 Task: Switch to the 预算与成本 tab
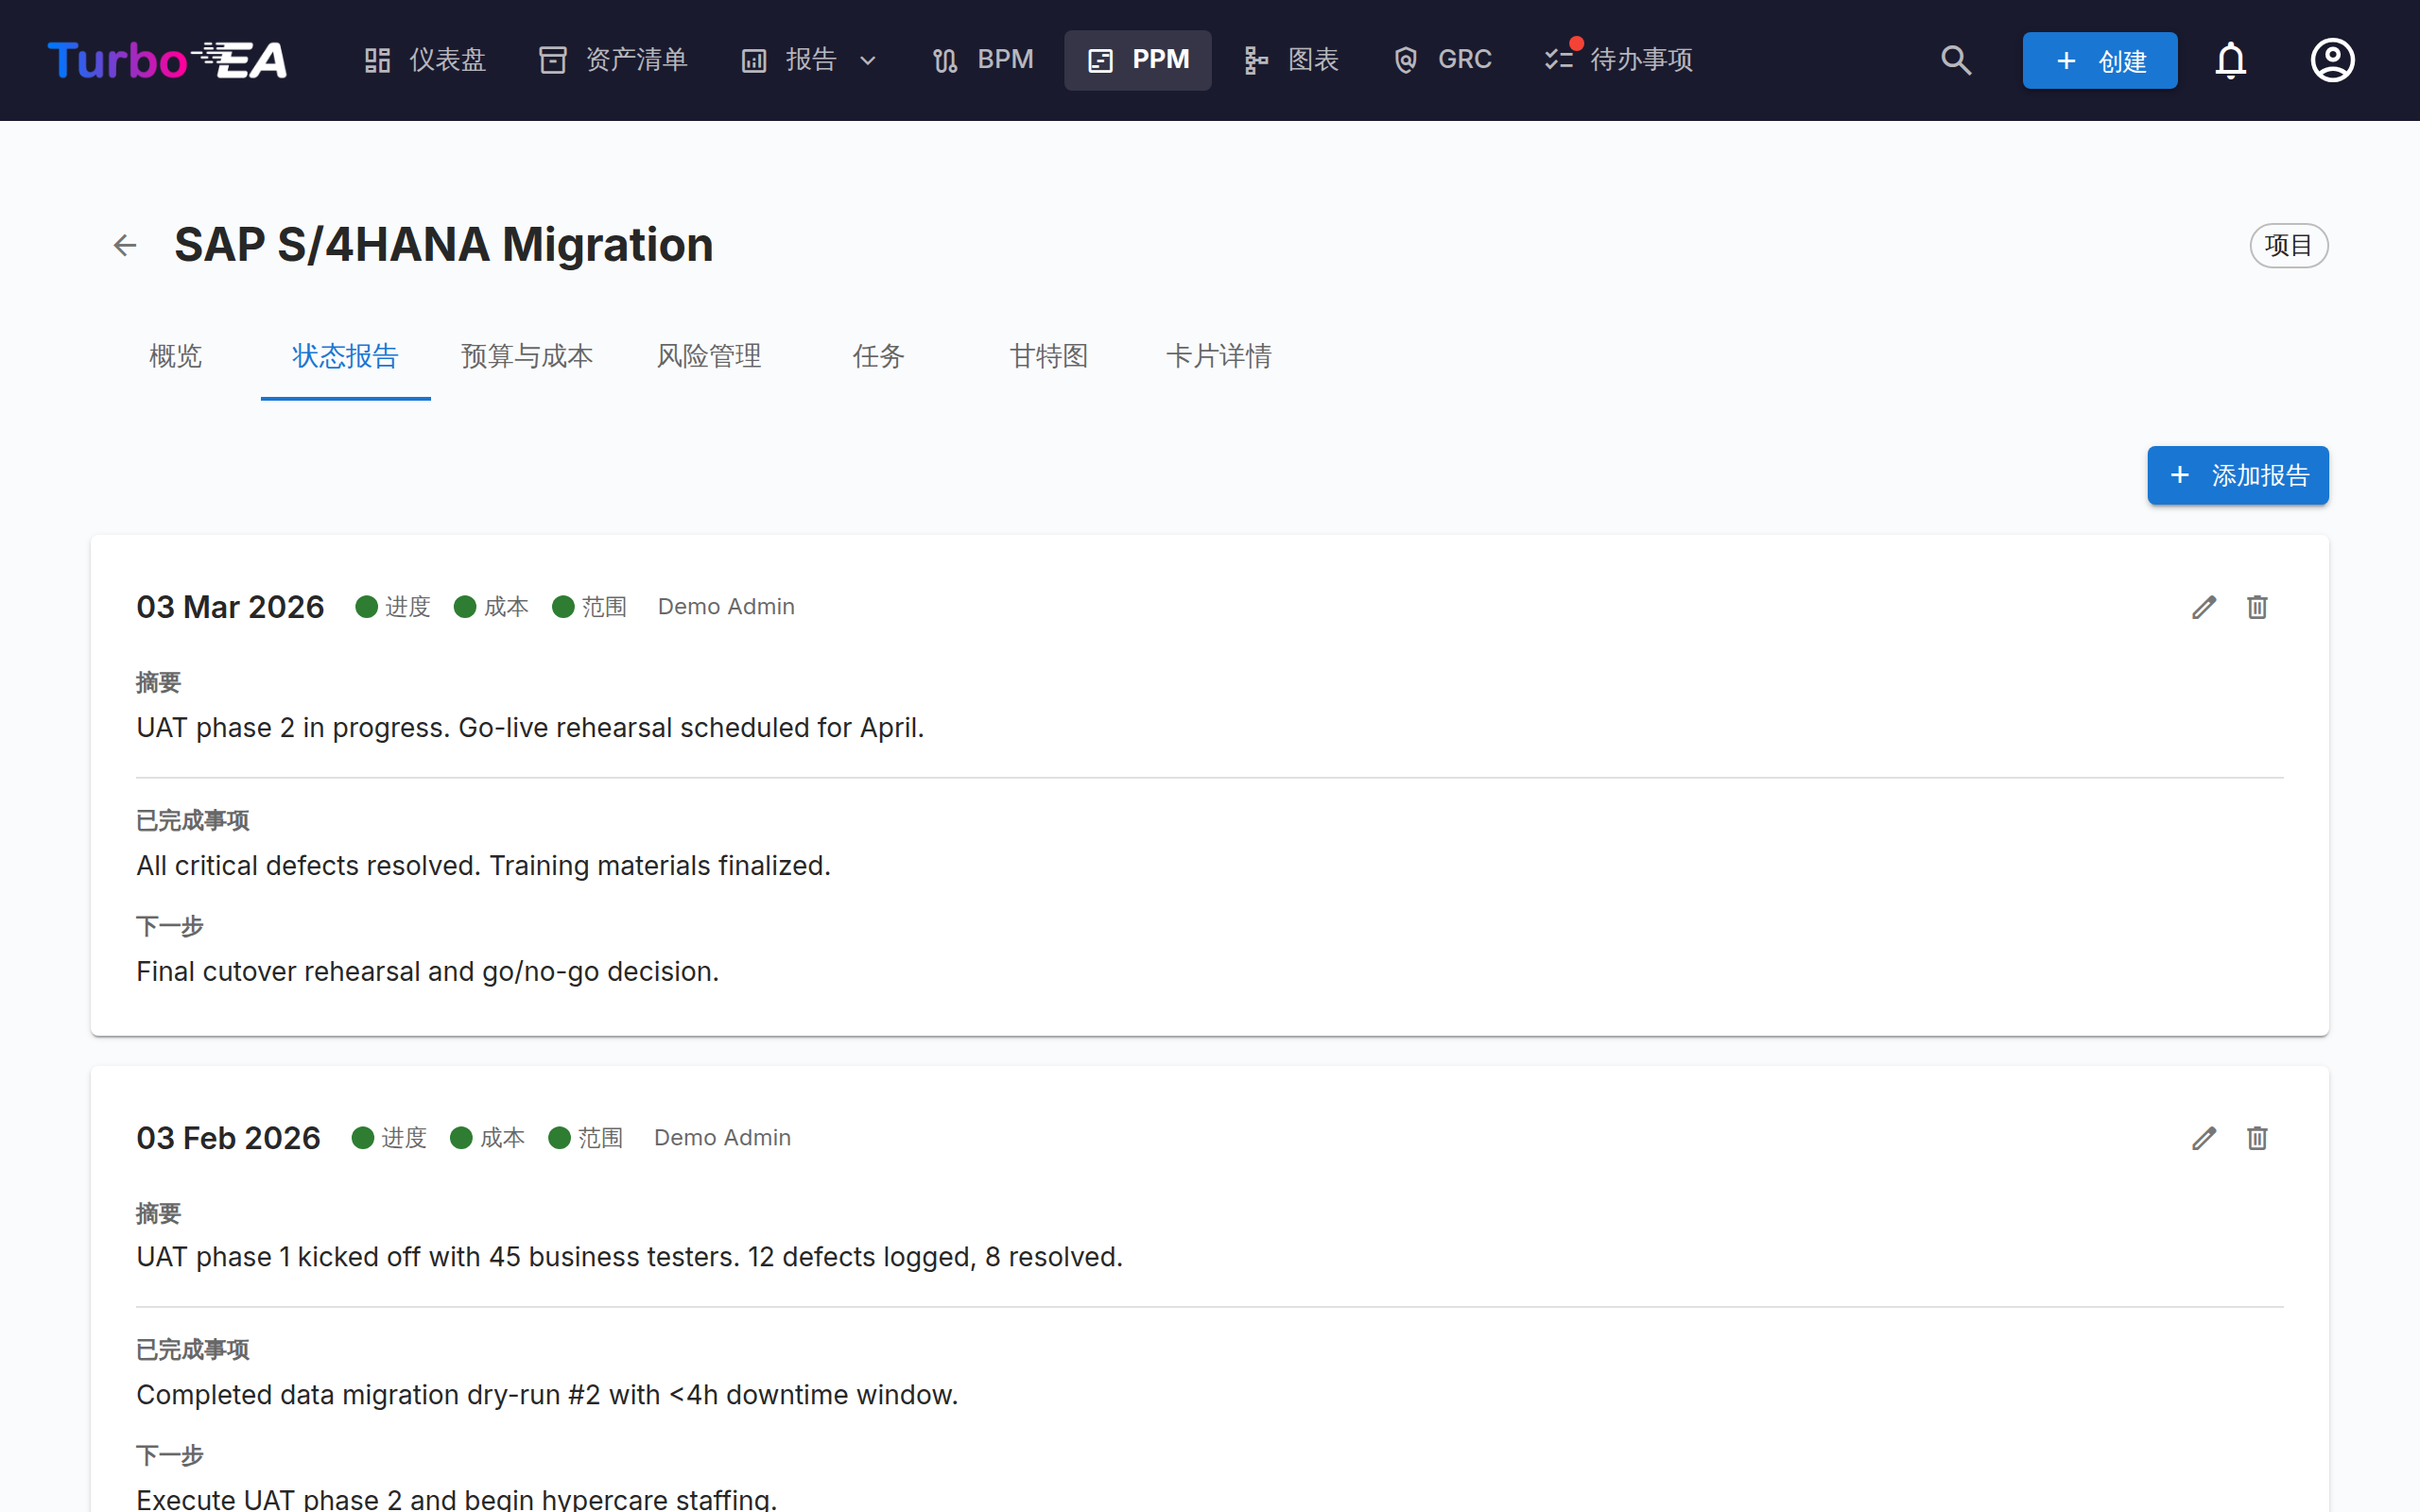coord(527,356)
